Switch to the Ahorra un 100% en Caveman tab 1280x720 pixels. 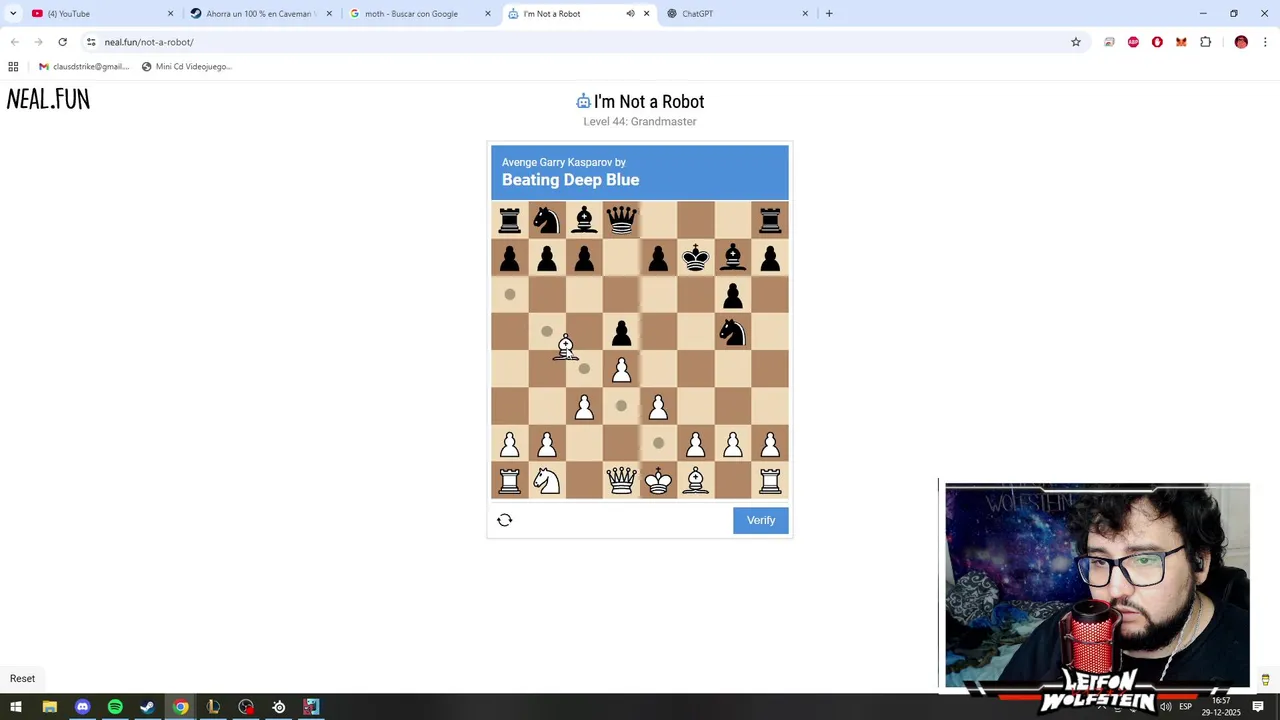click(260, 14)
